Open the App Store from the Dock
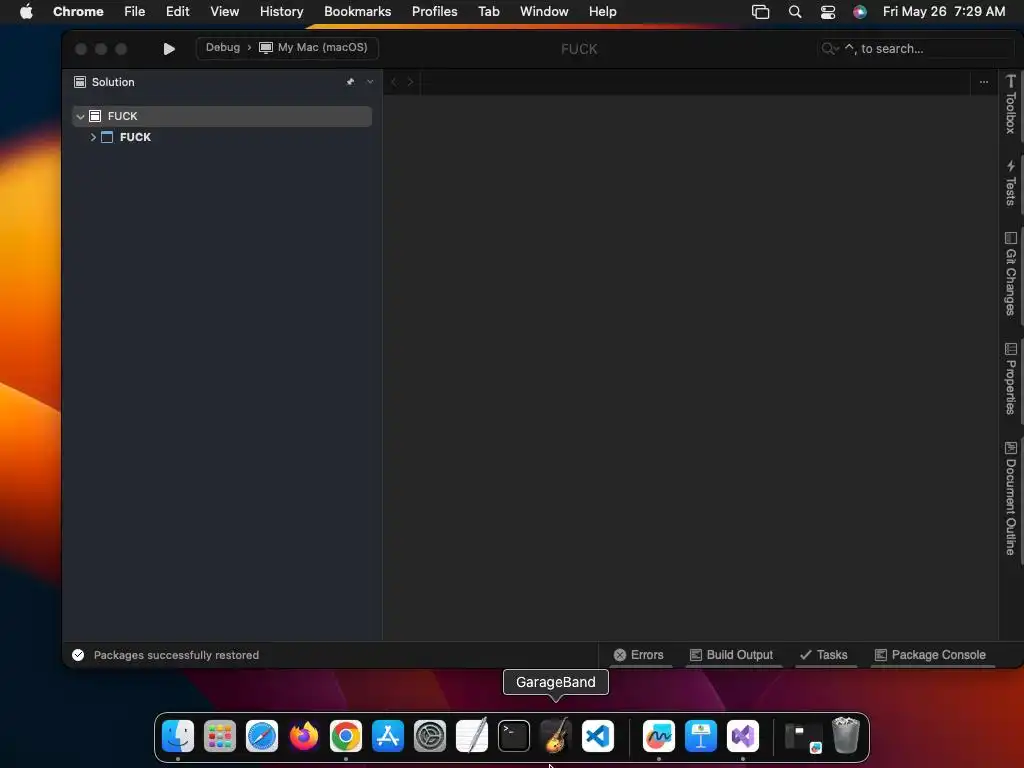 [388, 736]
